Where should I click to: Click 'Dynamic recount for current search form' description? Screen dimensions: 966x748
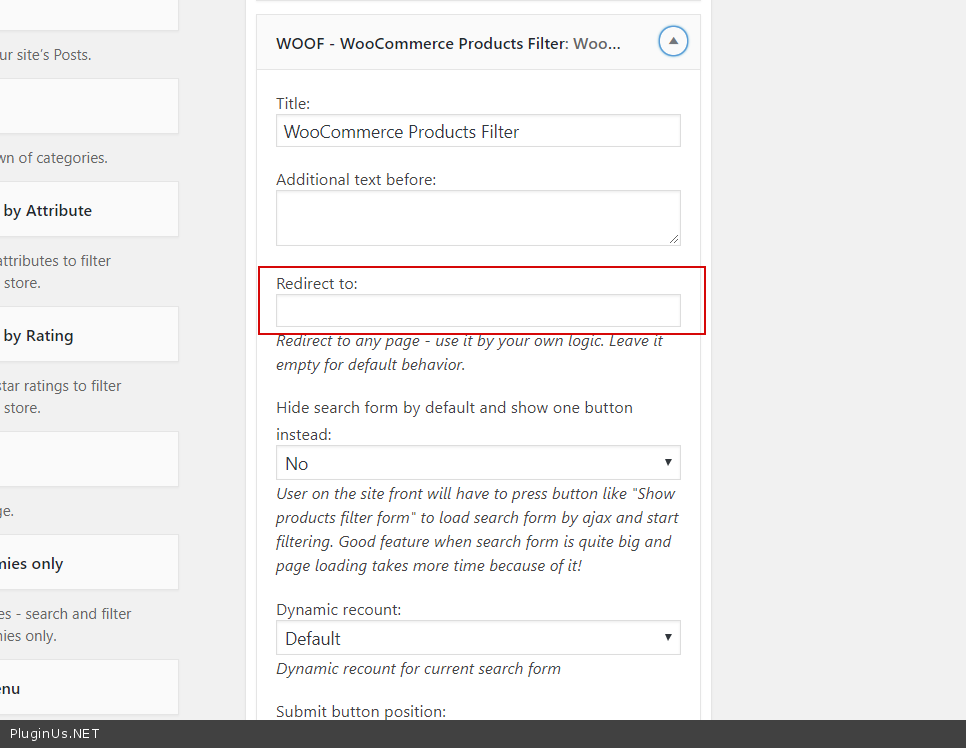pyautogui.click(x=418, y=669)
